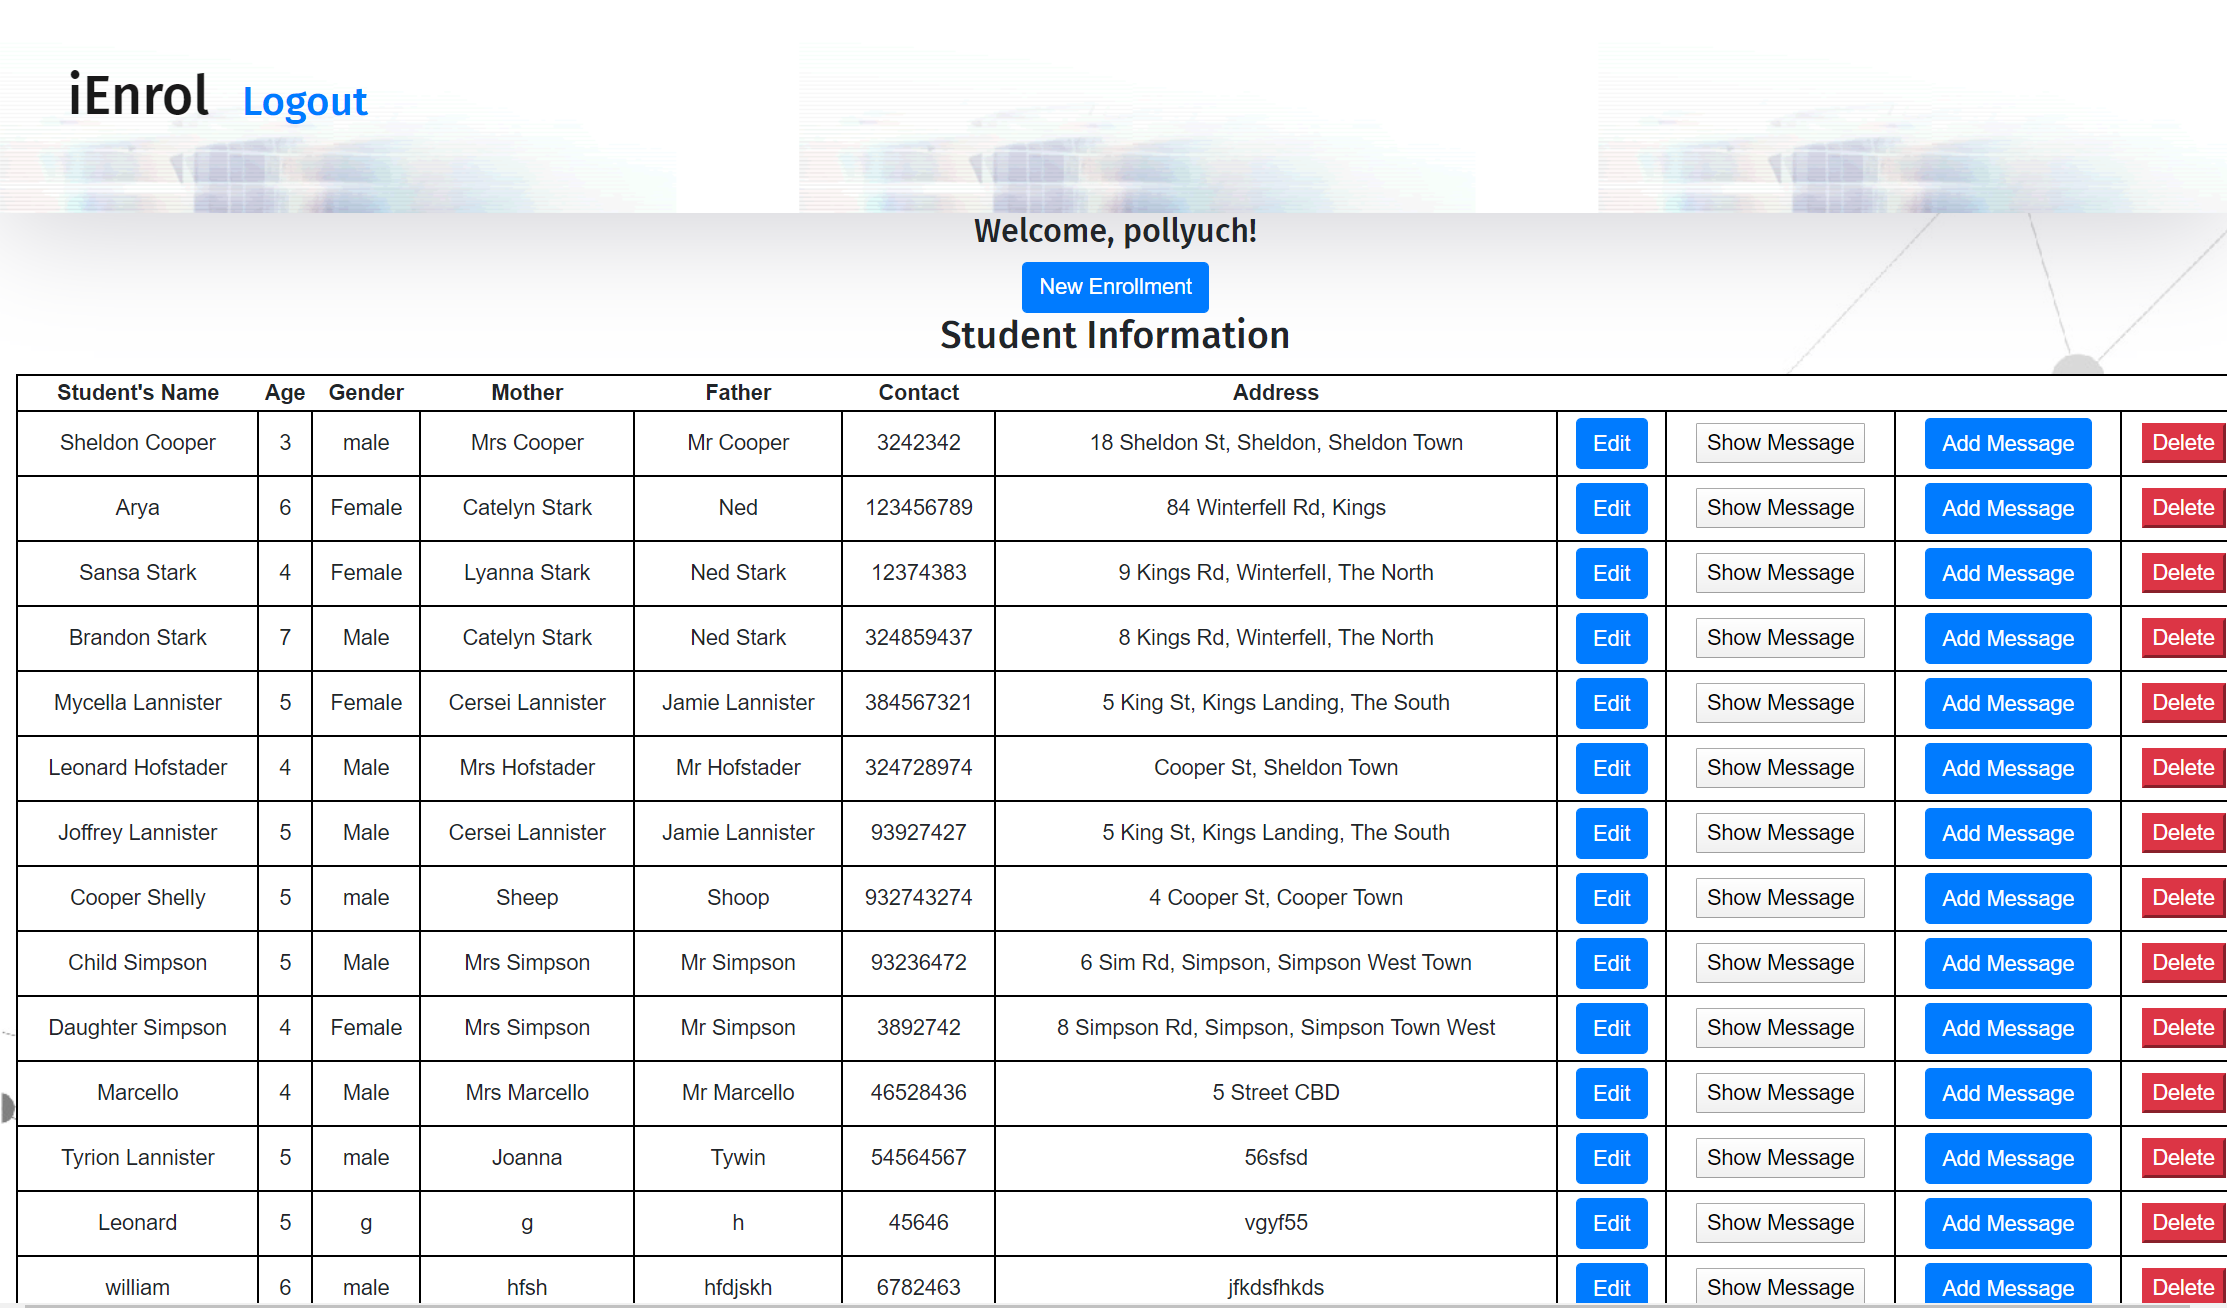The width and height of the screenshot is (2227, 1308).
Task: Delete Brandon Stark's record
Action: 2182,638
